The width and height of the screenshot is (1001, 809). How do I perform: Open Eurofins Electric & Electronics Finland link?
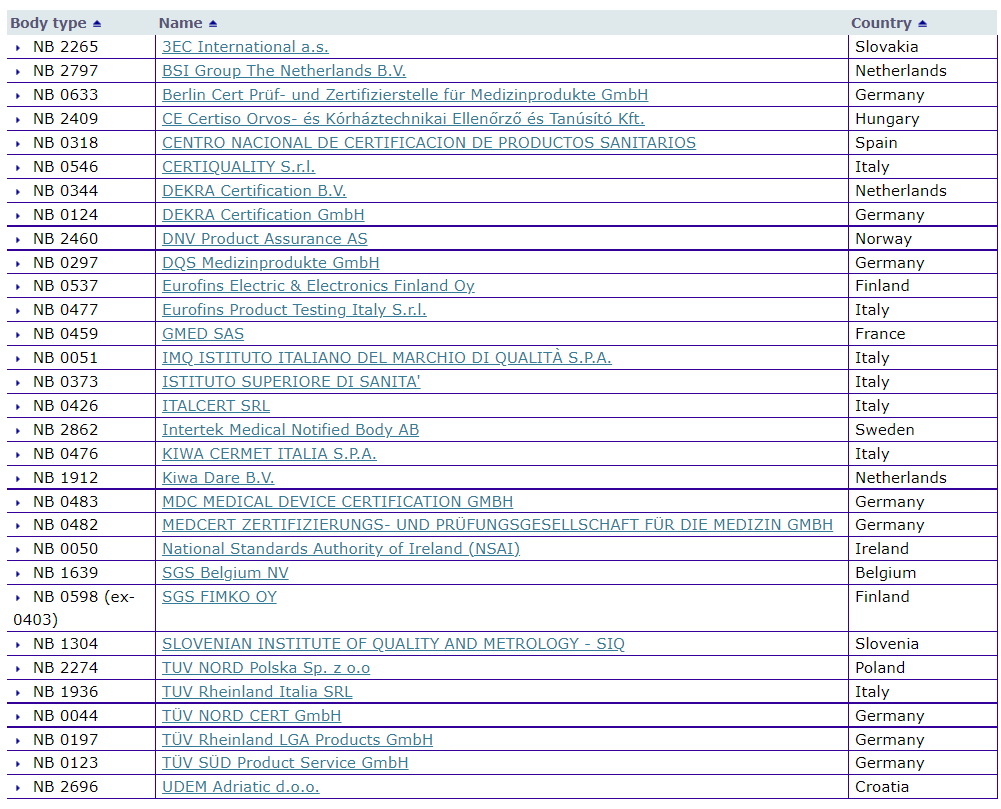coord(319,285)
